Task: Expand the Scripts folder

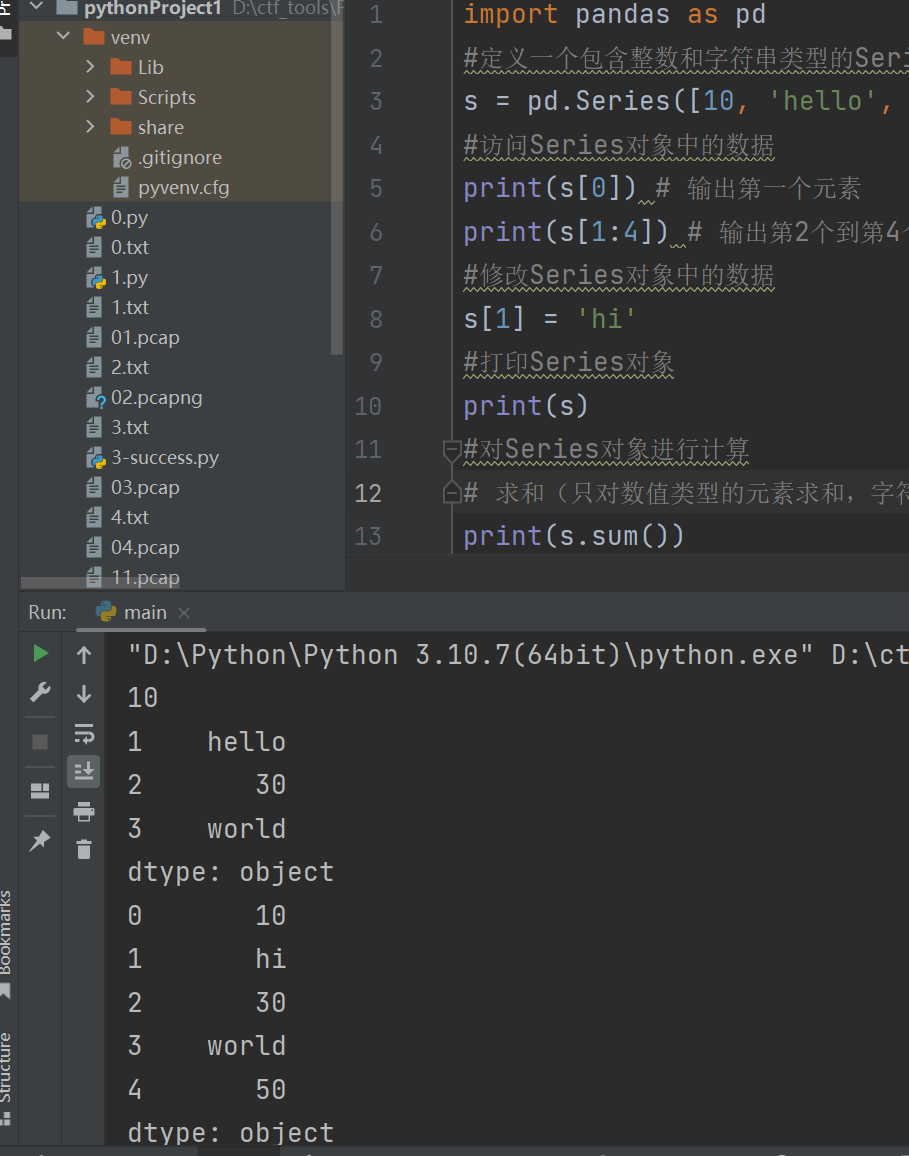Action: (91, 97)
